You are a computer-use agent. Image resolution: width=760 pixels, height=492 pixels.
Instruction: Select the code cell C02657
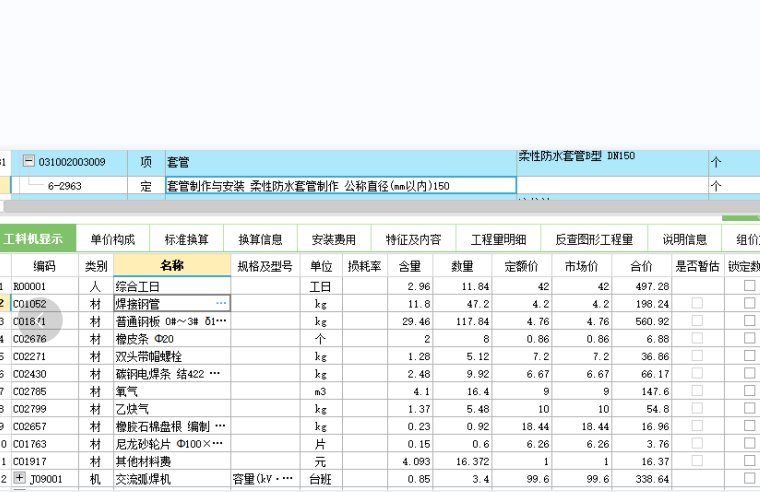(45, 426)
